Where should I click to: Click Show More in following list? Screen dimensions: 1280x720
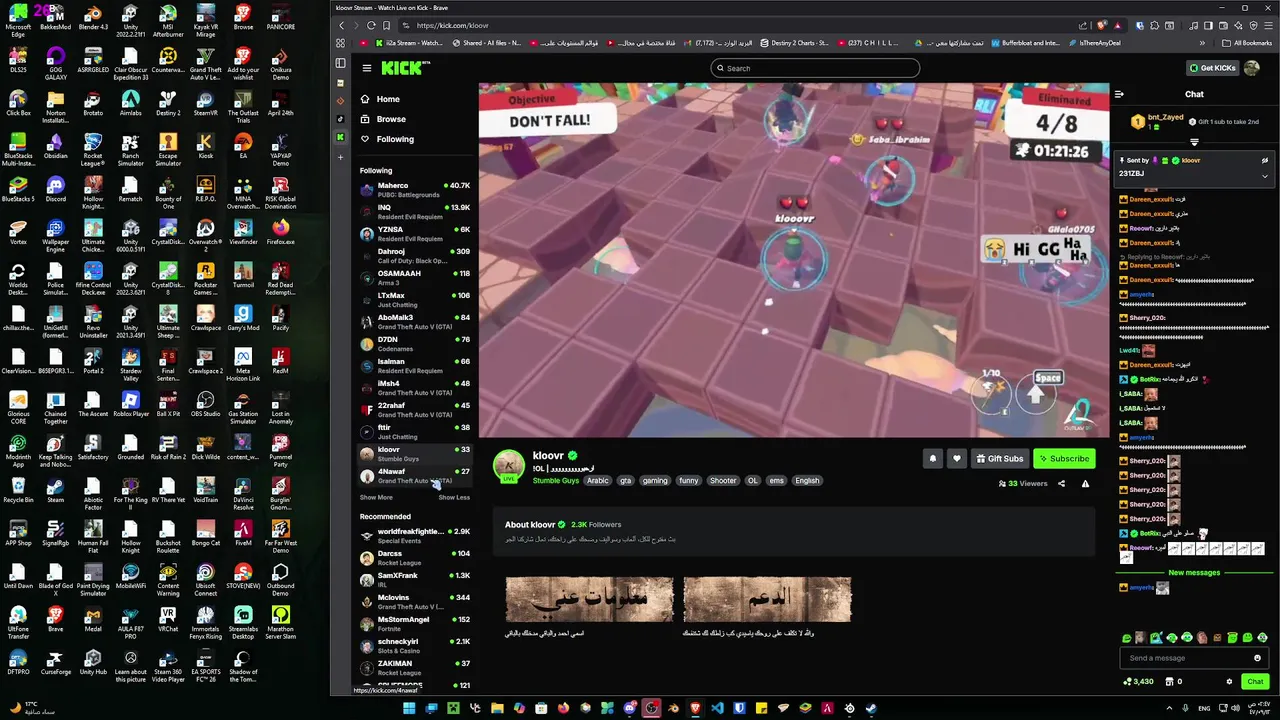pos(376,497)
